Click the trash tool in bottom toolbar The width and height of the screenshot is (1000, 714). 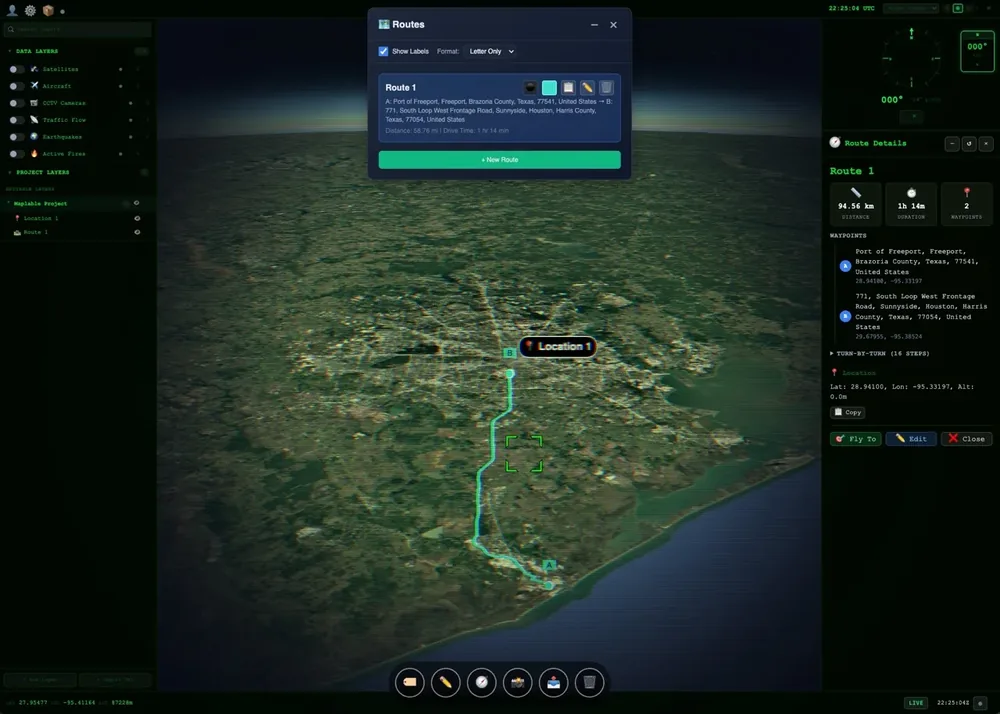589,683
